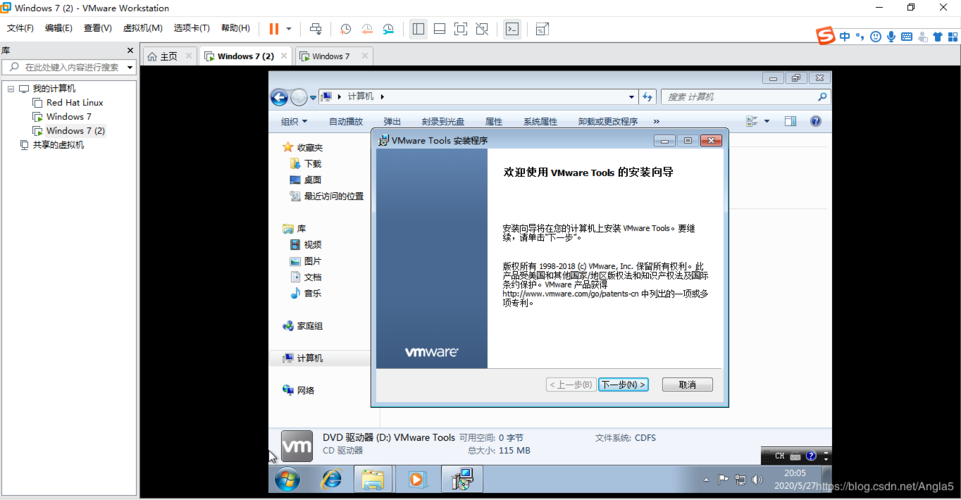Image resolution: width=961 pixels, height=500 pixels.
Task: Click 卸载或更改程序 in the Explorer toolbar
Action: point(608,121)
